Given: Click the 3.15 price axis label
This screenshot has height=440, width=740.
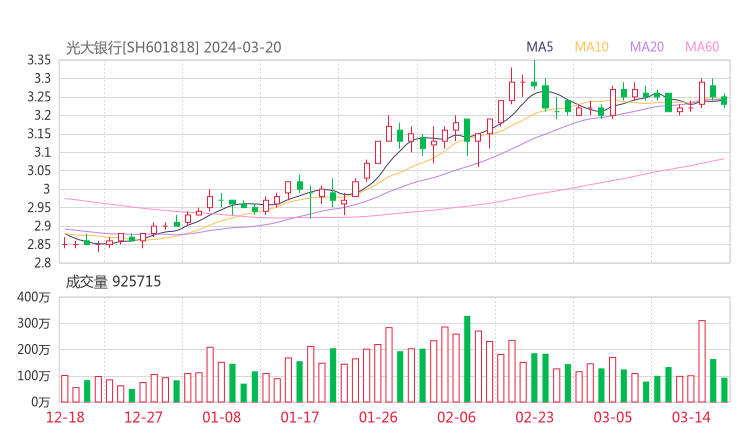Looking at the screenshot, I should pyautogui.click(x=39, y=134).
